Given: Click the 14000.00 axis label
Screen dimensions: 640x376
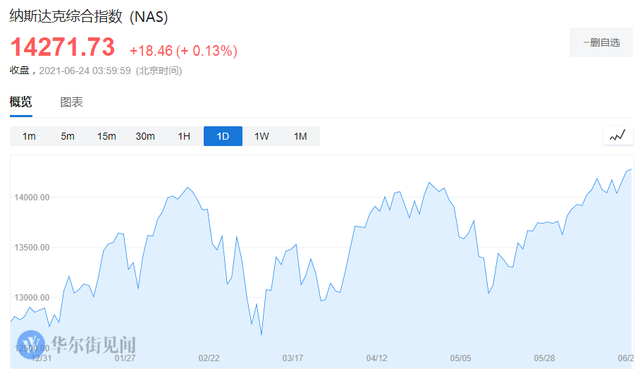Looking at the screenshot, I should pyautogui.click(x=32, y=197).
